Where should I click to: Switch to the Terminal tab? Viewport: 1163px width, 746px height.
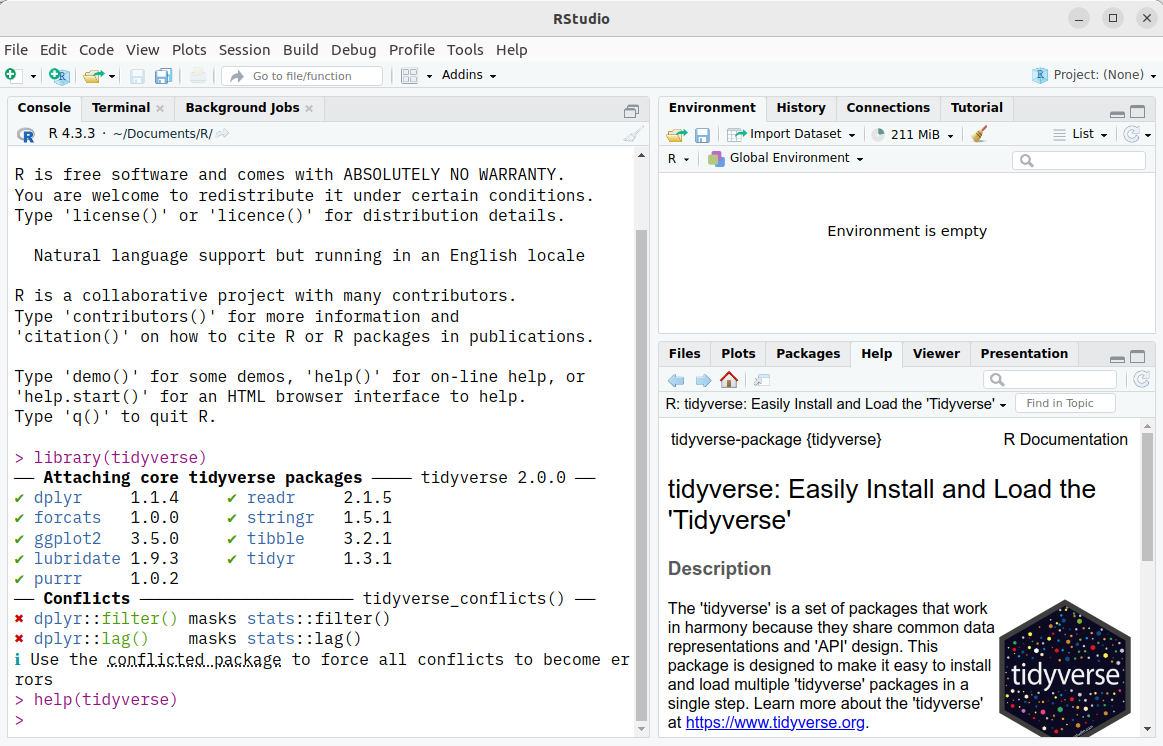(121, 108)
